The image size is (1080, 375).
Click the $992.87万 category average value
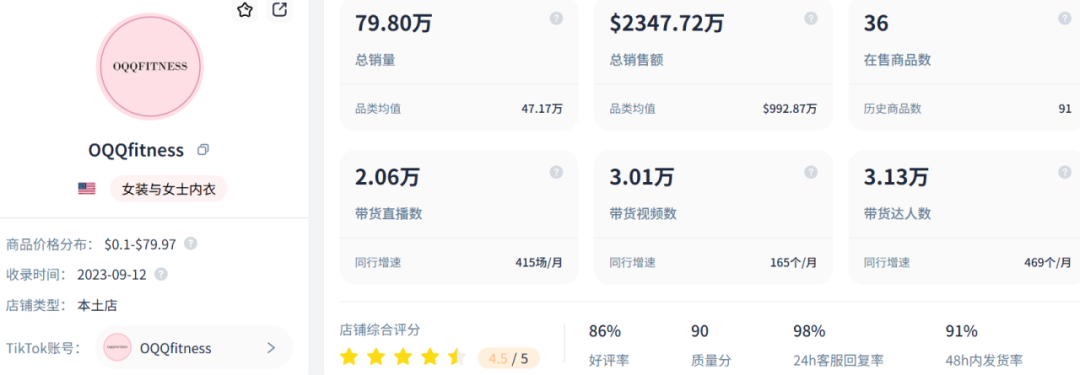790,109
